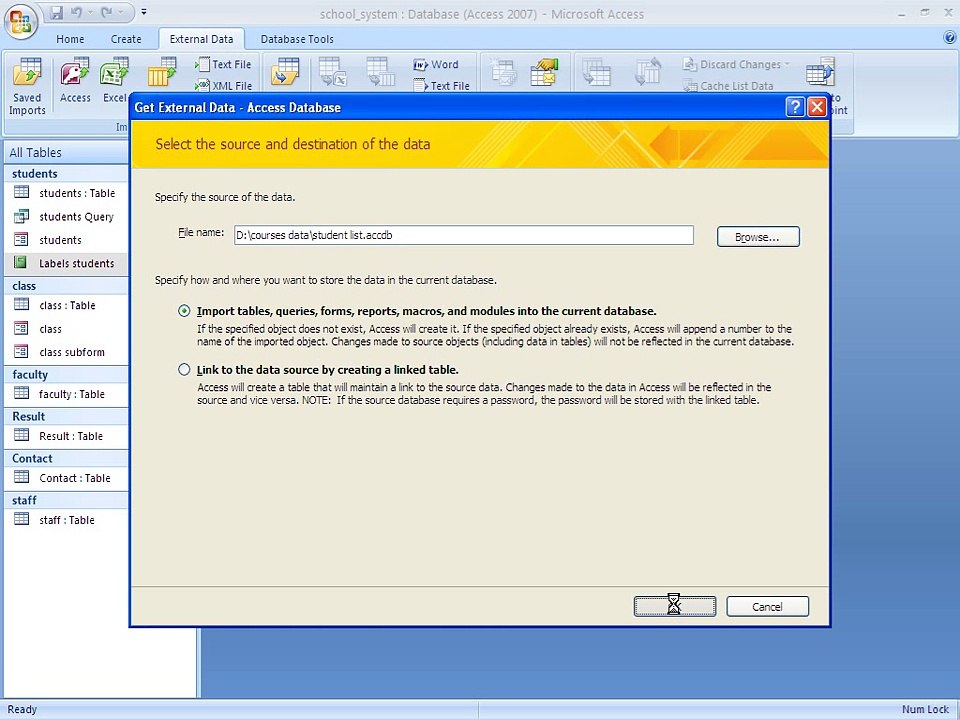Collapse the staff group header

[66, 500]
